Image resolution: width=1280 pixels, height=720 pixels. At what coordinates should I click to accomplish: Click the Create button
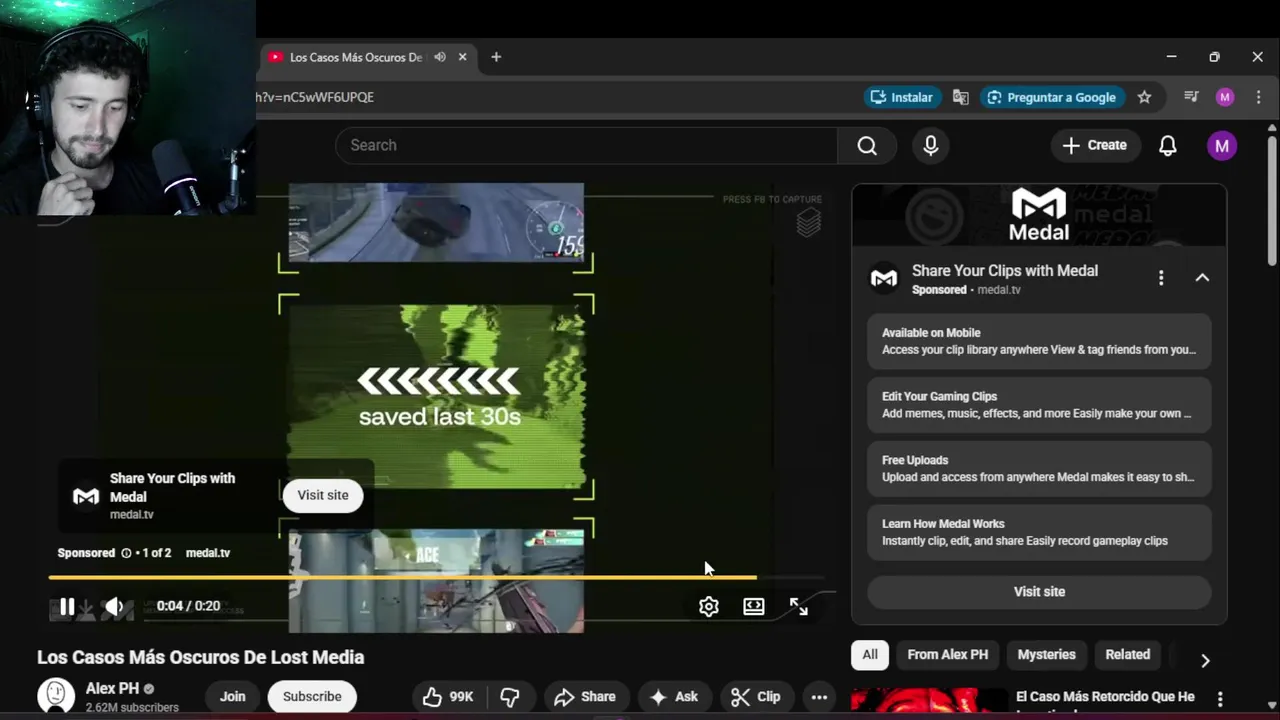point(1095,146)
